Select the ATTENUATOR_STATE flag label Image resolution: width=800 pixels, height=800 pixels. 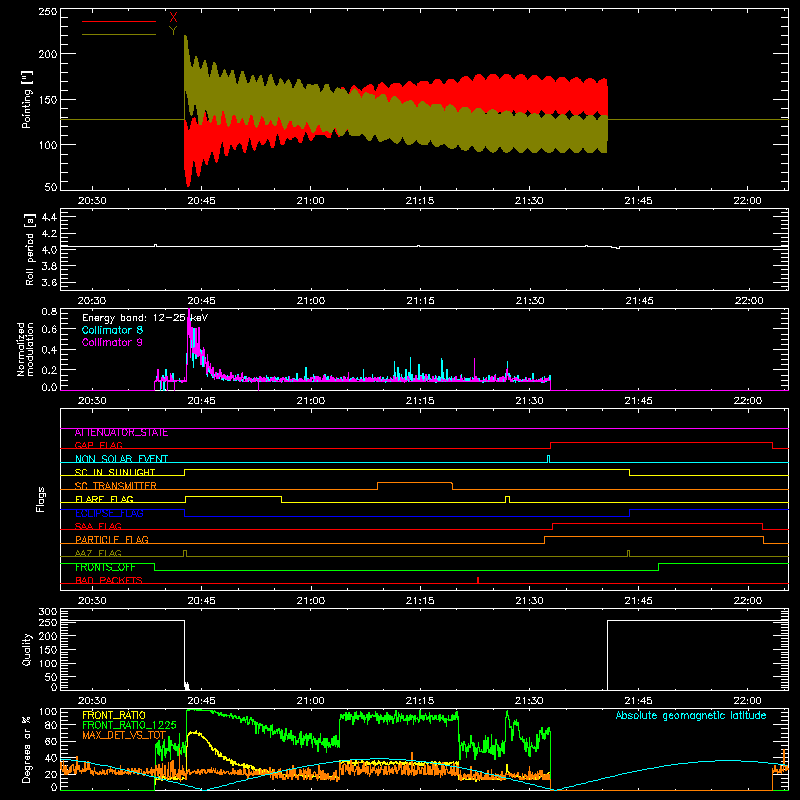[121, 433]
